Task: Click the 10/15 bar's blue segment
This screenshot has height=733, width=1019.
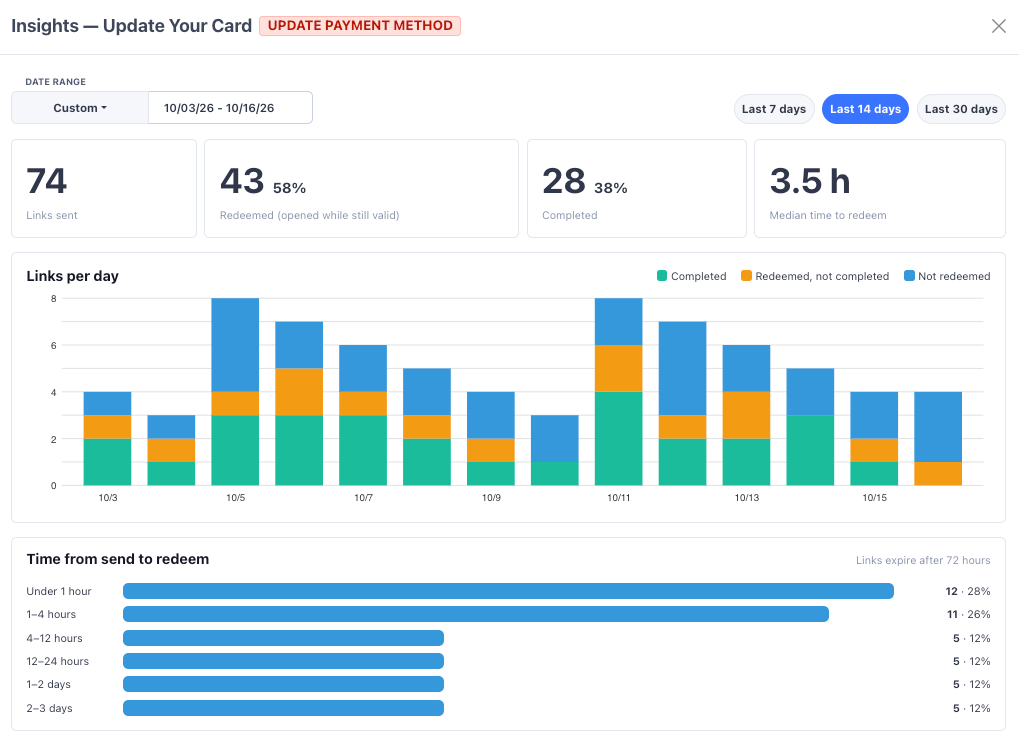Action: tap(874, 415)
